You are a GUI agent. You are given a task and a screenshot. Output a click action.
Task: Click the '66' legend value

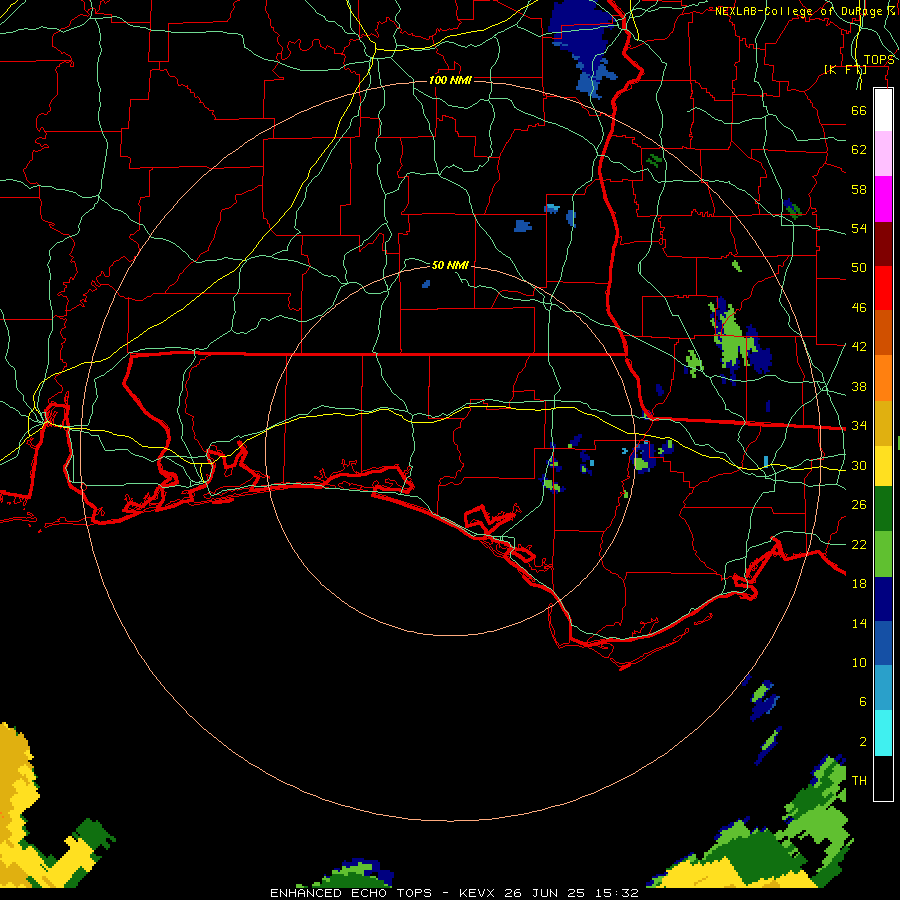(859, 110)
